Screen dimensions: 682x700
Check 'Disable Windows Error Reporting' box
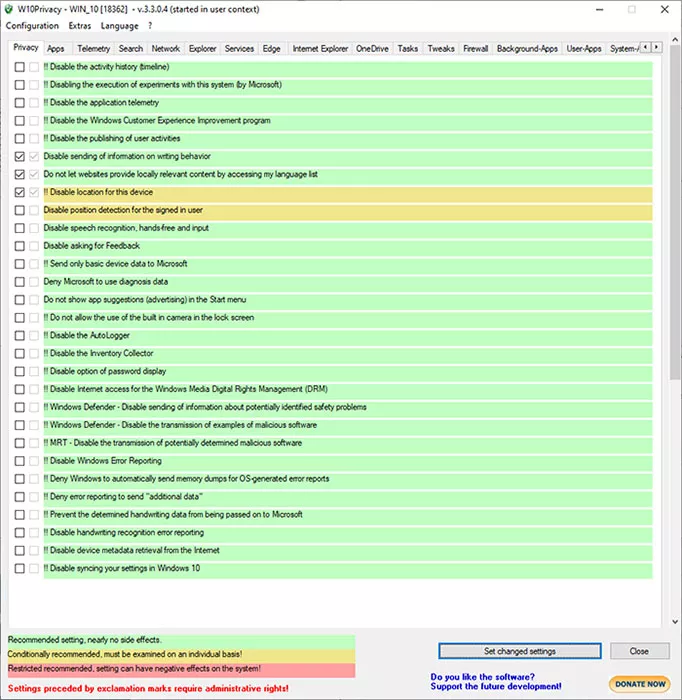20,461
